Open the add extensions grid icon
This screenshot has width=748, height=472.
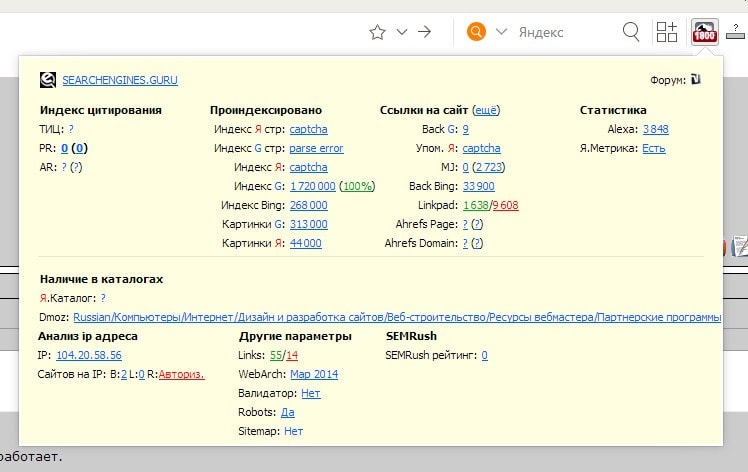tap(667, 32)
